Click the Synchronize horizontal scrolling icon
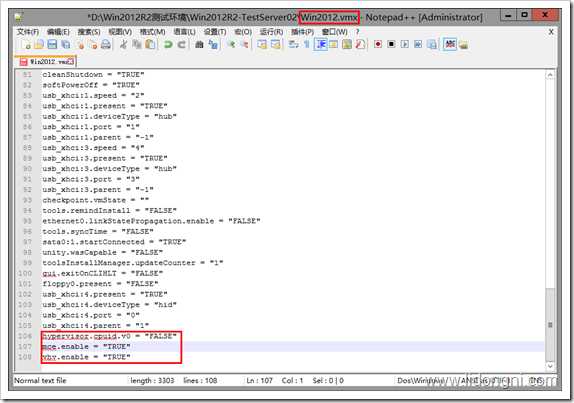 pos(275,45)
